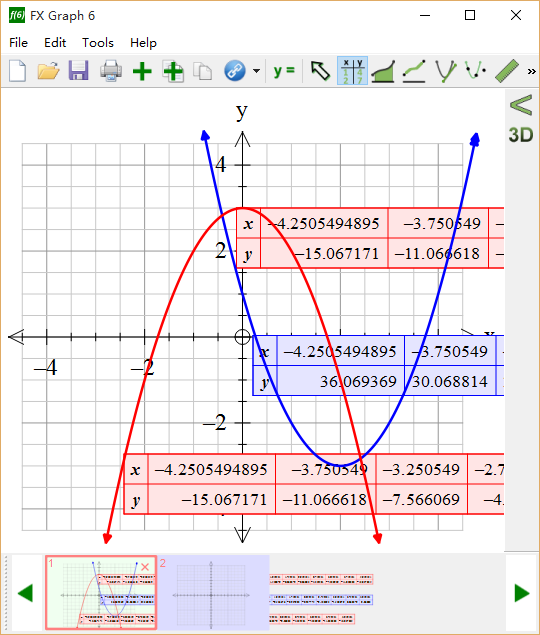
Task: Select page 2 thumbnail
Action: [213, 592]
